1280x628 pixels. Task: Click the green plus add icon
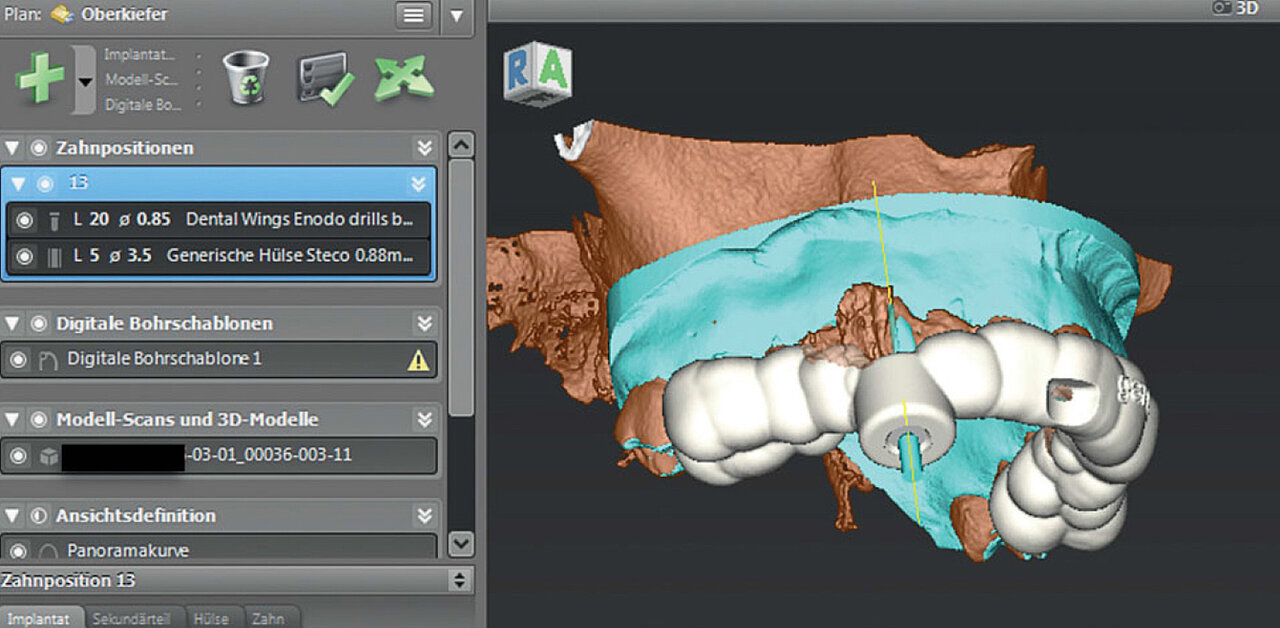(40, 78)
